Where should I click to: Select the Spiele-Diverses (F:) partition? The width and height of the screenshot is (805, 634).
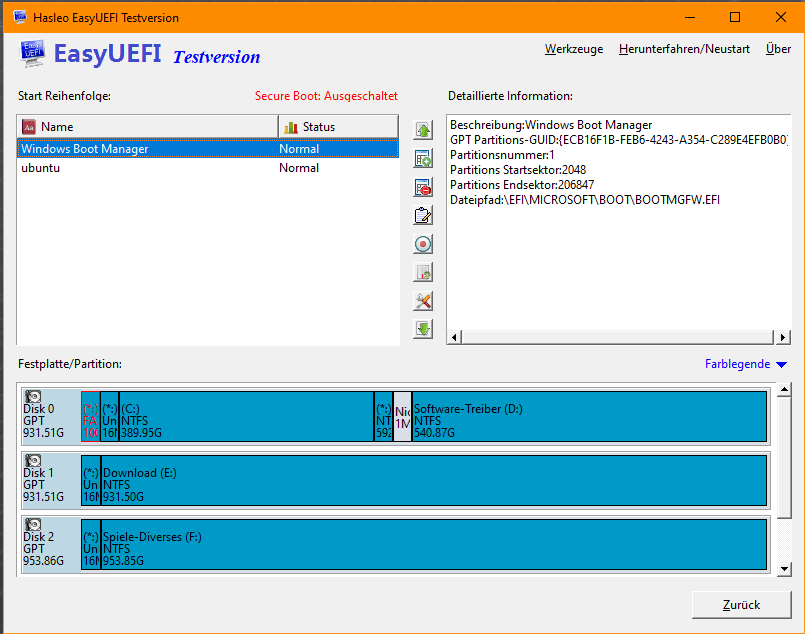click(434, 544)
